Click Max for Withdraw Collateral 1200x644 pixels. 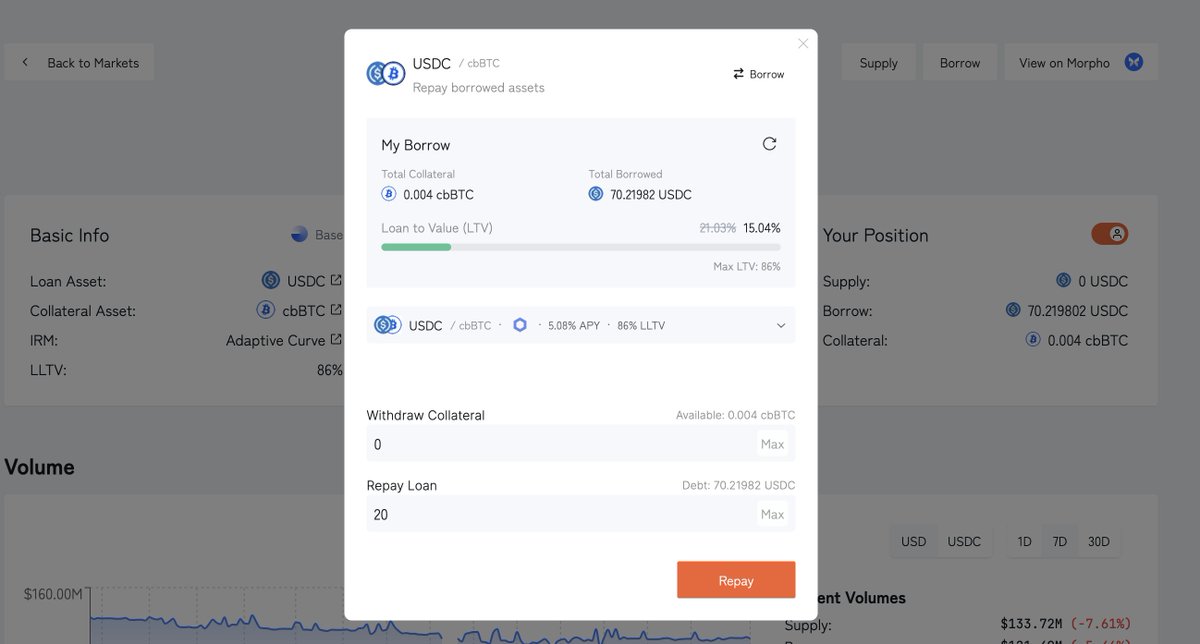pyautogui.click(x=772, y=444)
